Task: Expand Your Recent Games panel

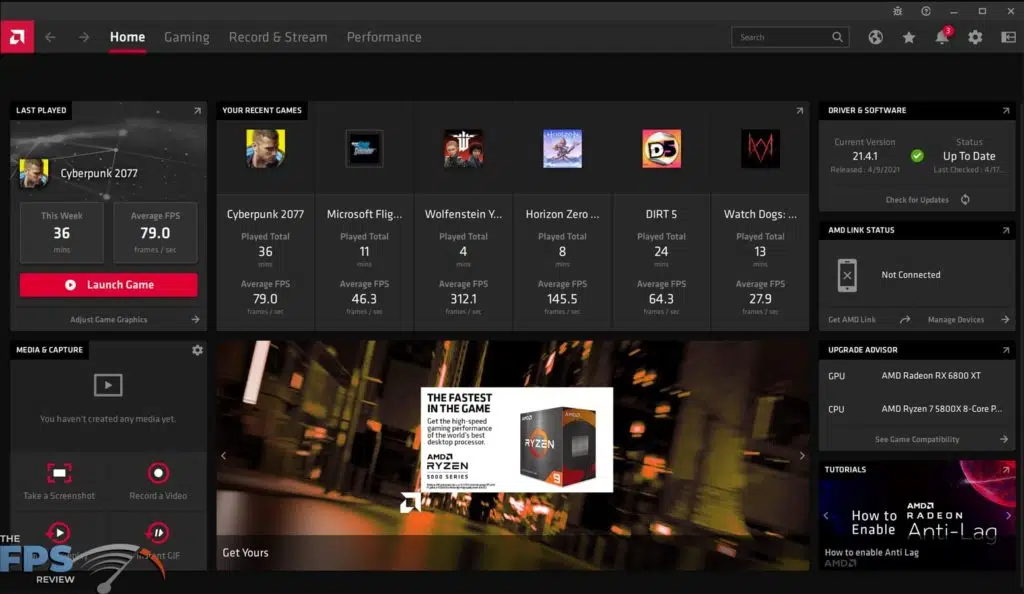Action: coord(799,111)
